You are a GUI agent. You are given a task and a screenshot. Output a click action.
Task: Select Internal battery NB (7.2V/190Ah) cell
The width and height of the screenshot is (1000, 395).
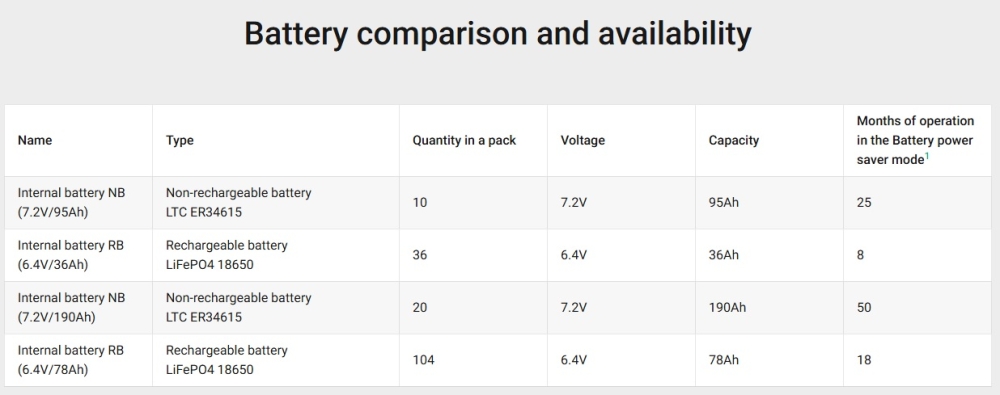click(71, 307)
